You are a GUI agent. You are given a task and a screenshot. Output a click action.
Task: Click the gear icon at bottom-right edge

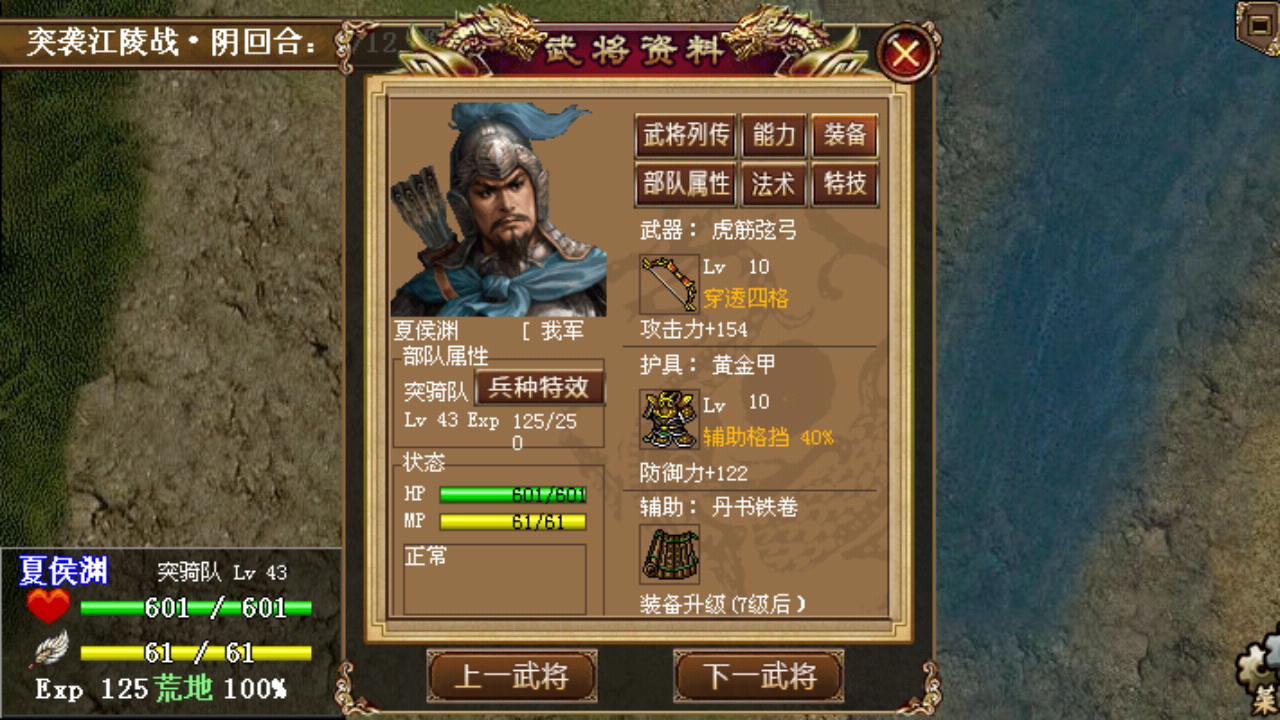pyautogui.click(x=1258, y=672)
